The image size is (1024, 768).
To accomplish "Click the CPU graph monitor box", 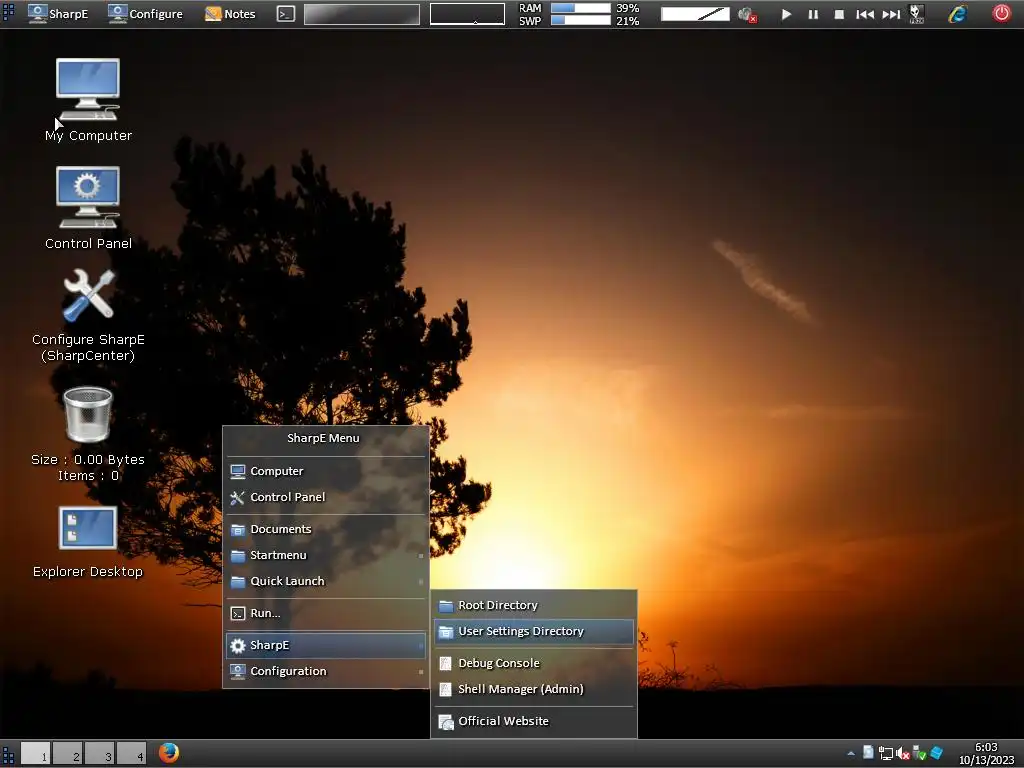I will click(467, 14).
